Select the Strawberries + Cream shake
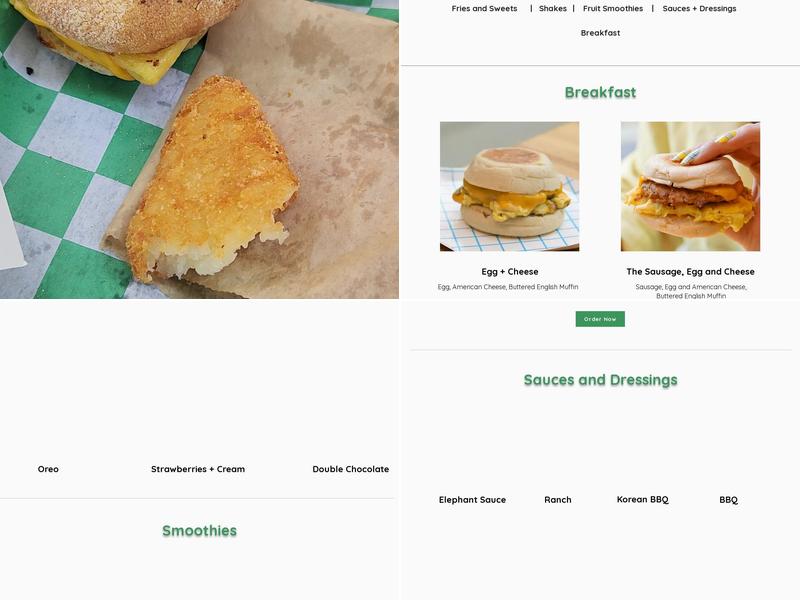Screen dimensions: 800x600 (197, 469)
